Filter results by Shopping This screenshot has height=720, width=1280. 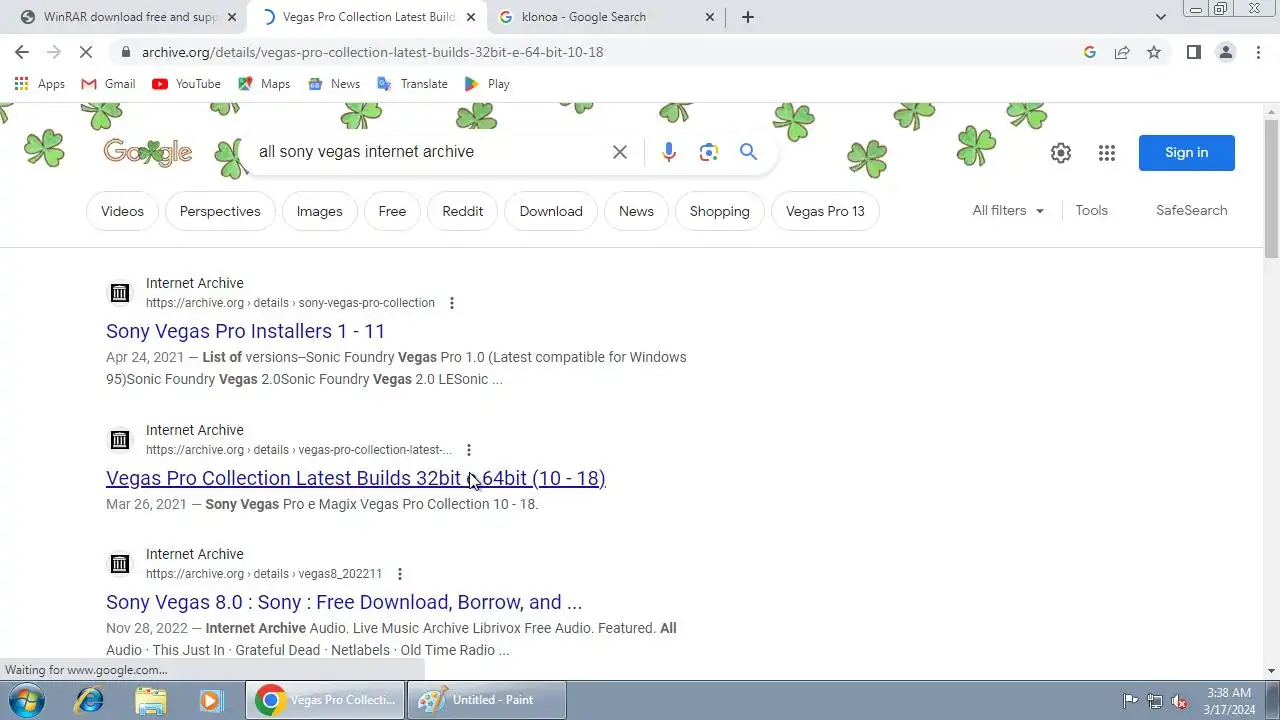tap(719, 211)
